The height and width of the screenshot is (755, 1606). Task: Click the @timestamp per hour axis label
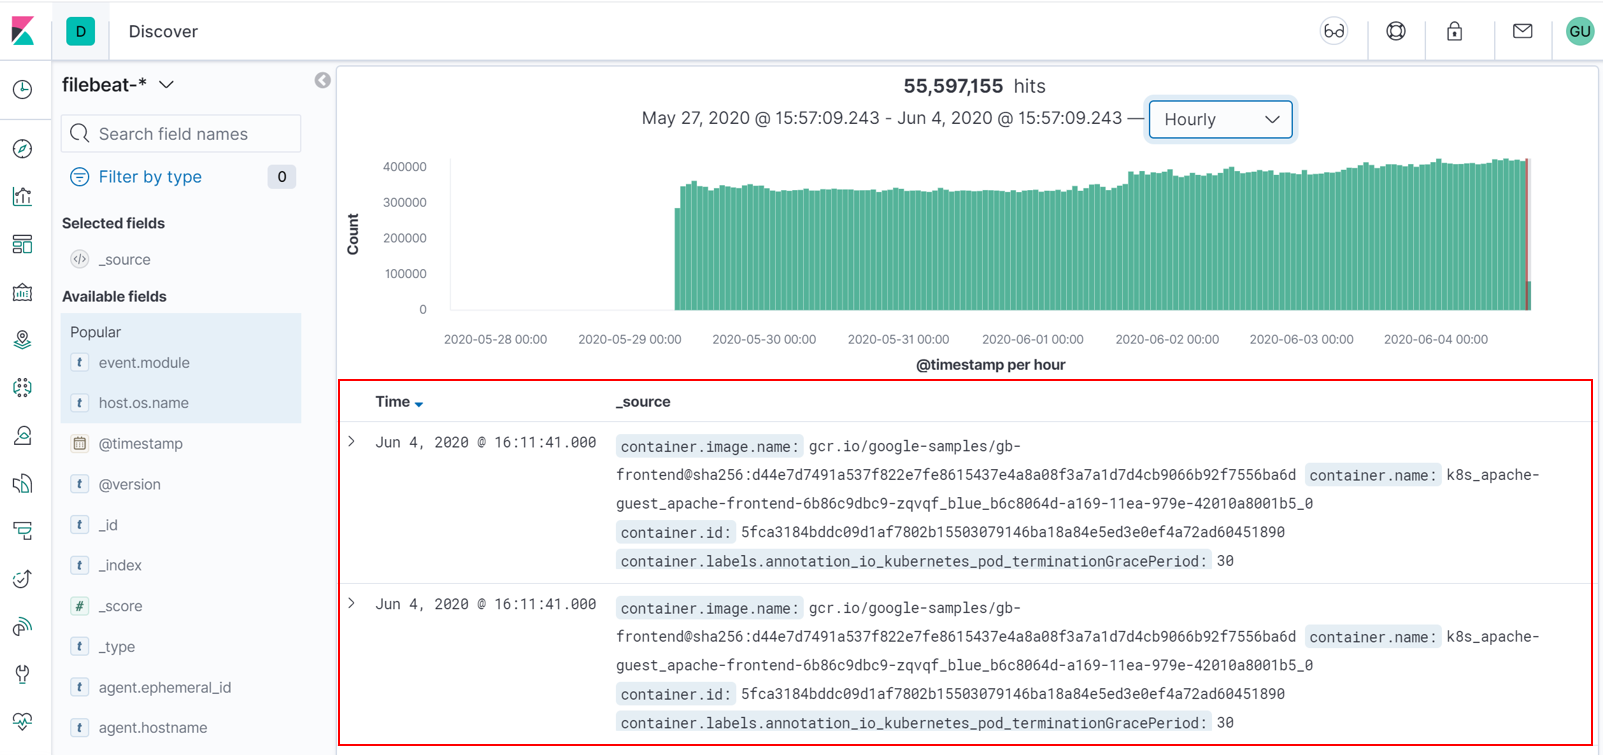990,365
